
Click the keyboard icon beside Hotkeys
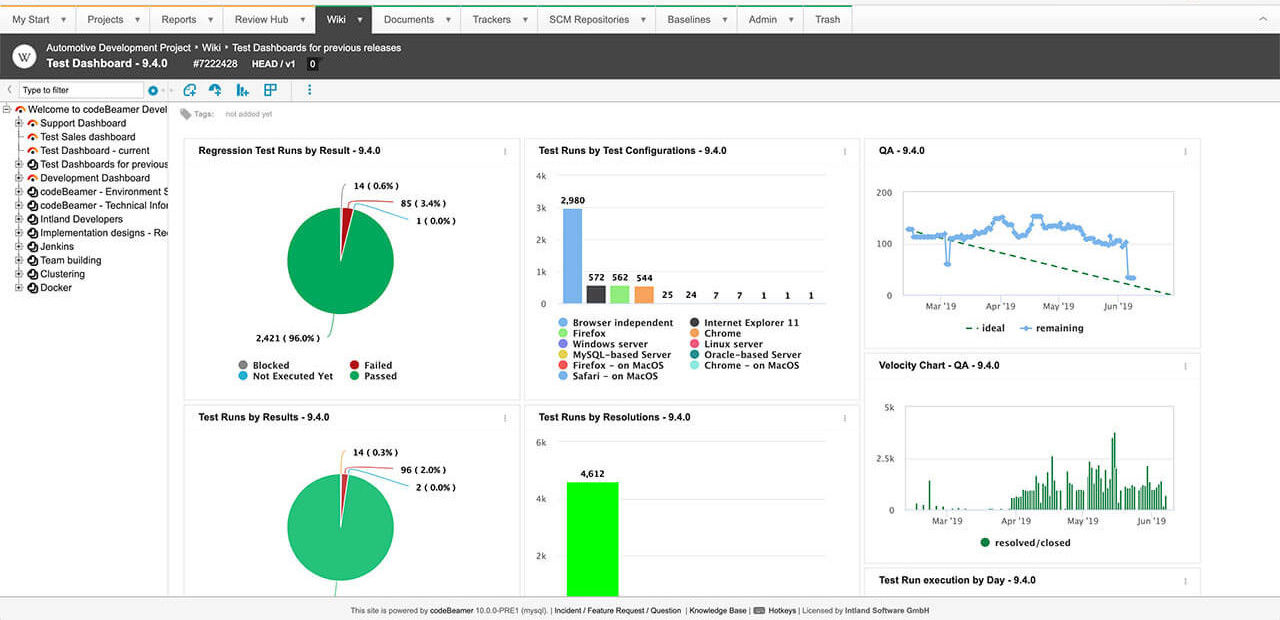click(759, 610)
